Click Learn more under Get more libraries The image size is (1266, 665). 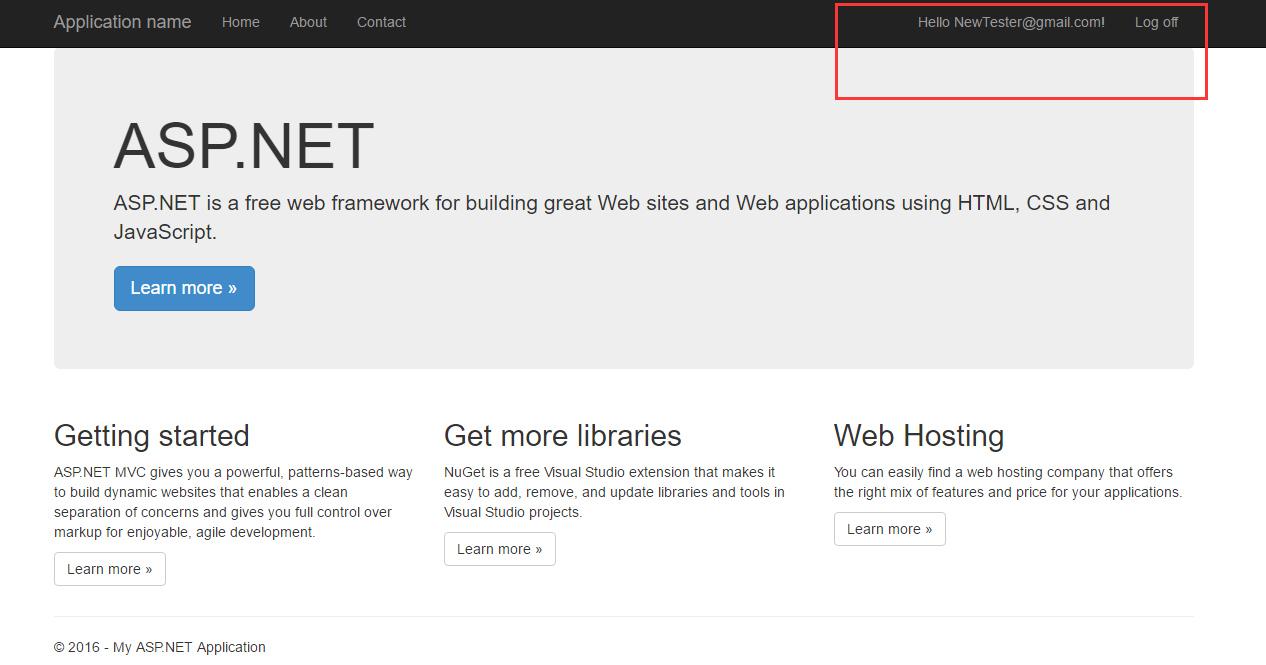[x=500, y=549]
